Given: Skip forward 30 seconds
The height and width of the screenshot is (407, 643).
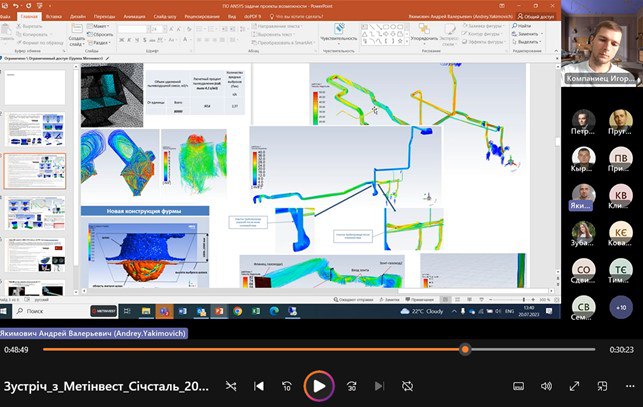Looking at the screenshot, I should click(x=351, y=386).
